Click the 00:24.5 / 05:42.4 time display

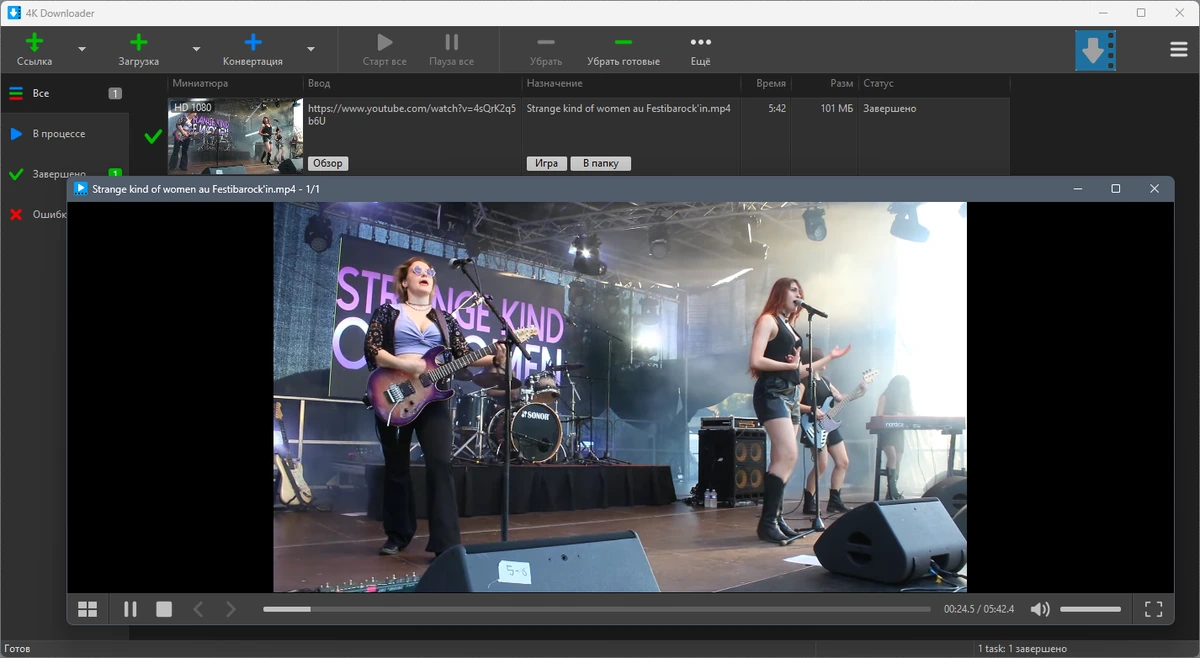979,609
